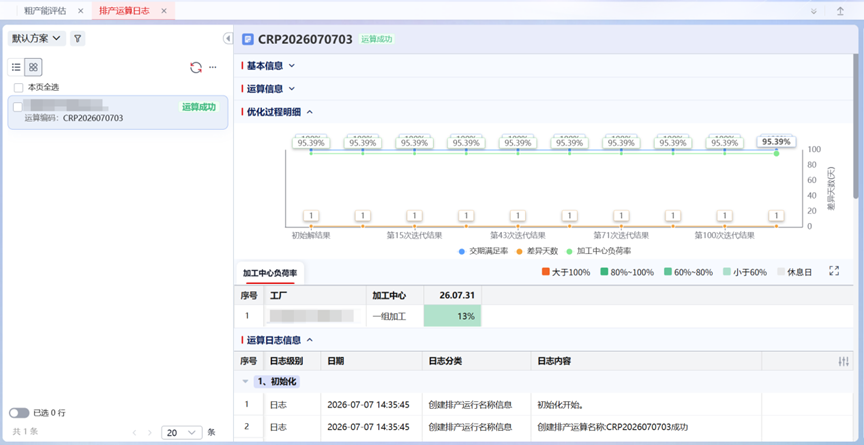Toggle 加工中心负荷率 chart legend series
Viewport: 864px width, 445px height.
(598, 251)
